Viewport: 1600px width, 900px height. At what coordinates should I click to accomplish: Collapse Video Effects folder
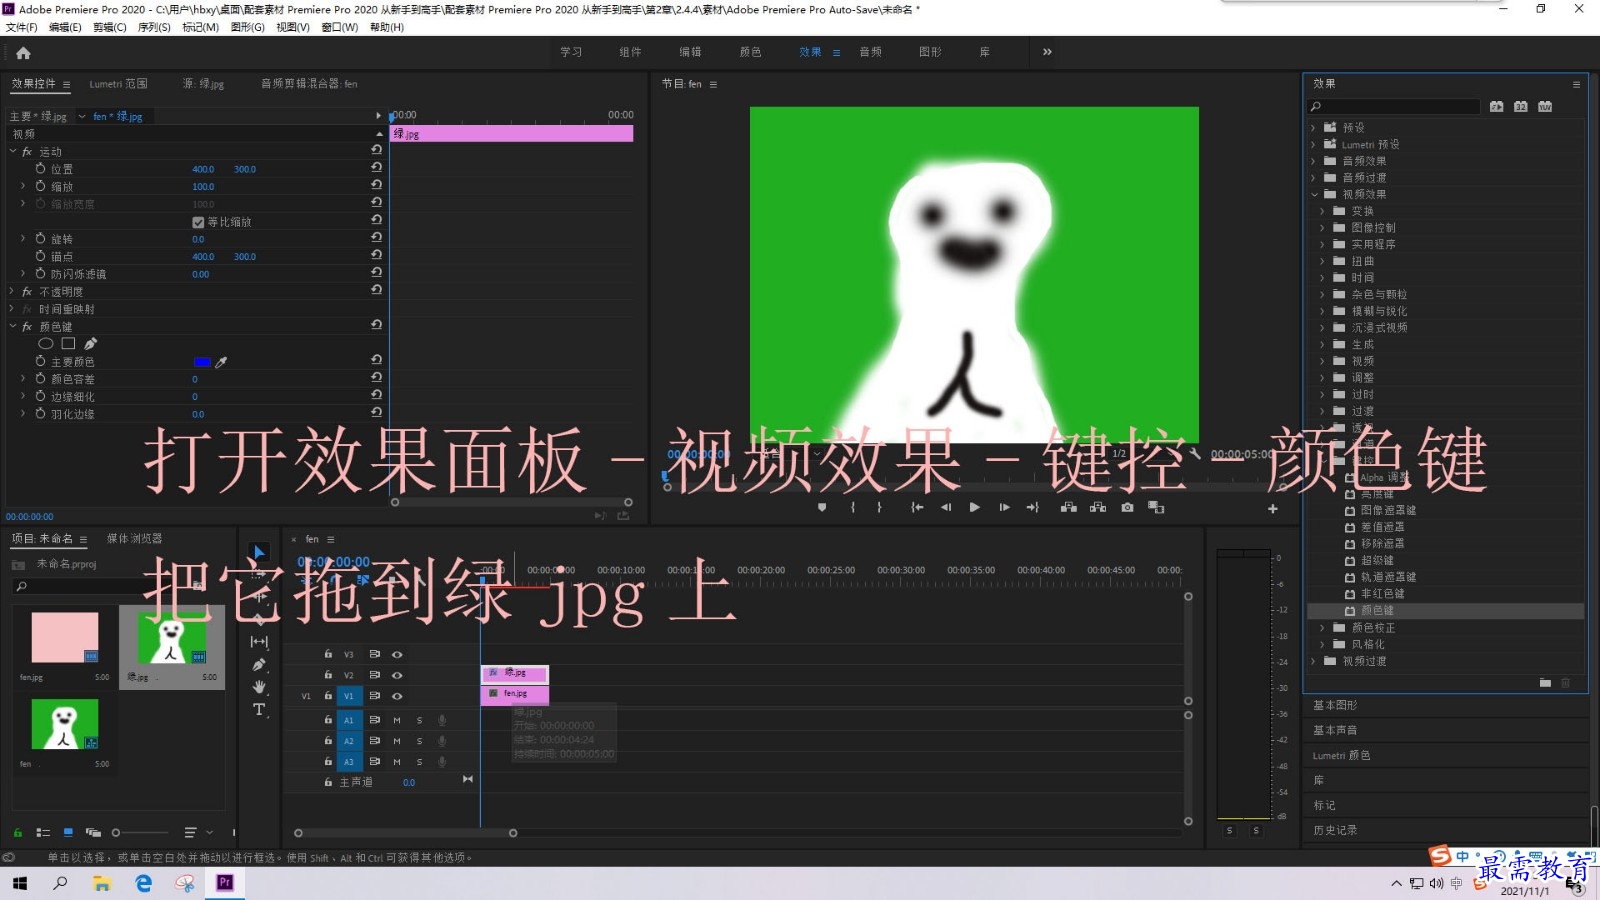click(1314, 194)
